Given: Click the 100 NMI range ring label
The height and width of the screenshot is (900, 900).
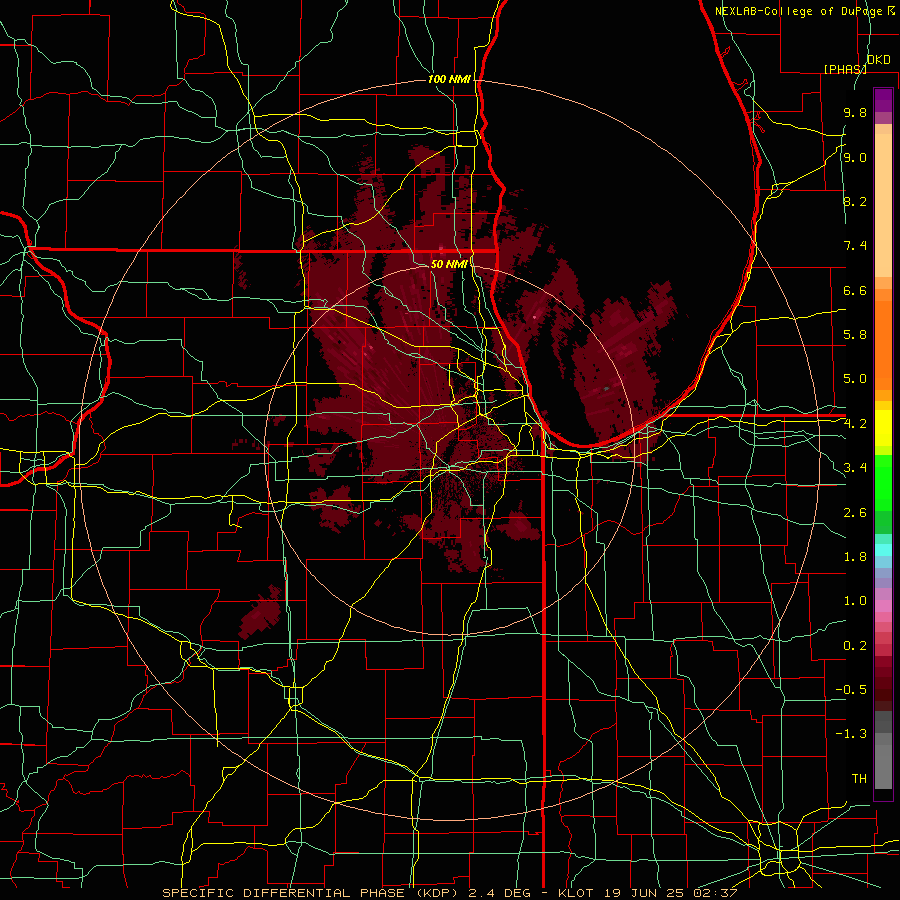Looking at the screenshot, I should pyautogui.click(x=449, y=79).
